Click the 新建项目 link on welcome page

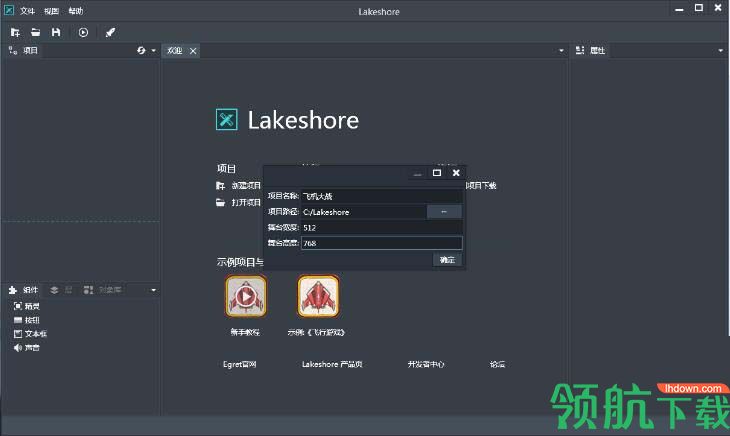click(246, 186)
